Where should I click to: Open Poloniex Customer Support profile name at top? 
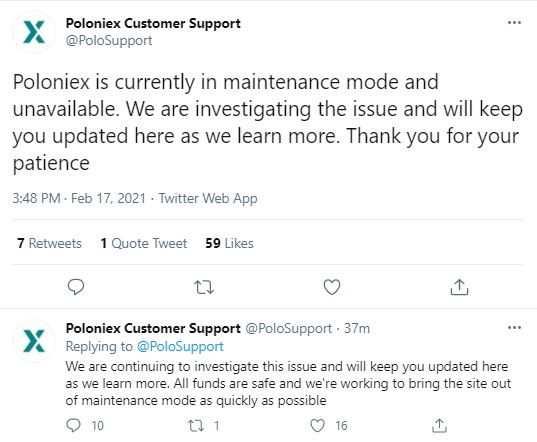153,23
